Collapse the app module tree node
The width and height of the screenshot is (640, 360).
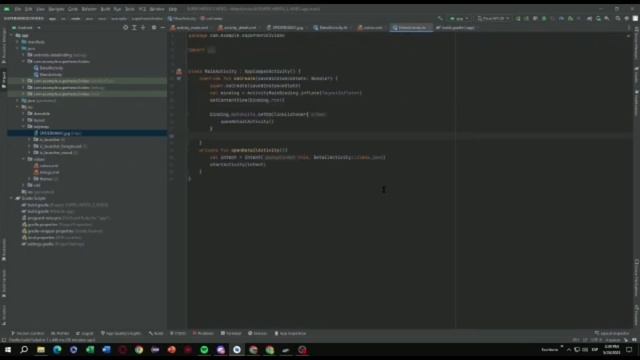pos(11,36)
